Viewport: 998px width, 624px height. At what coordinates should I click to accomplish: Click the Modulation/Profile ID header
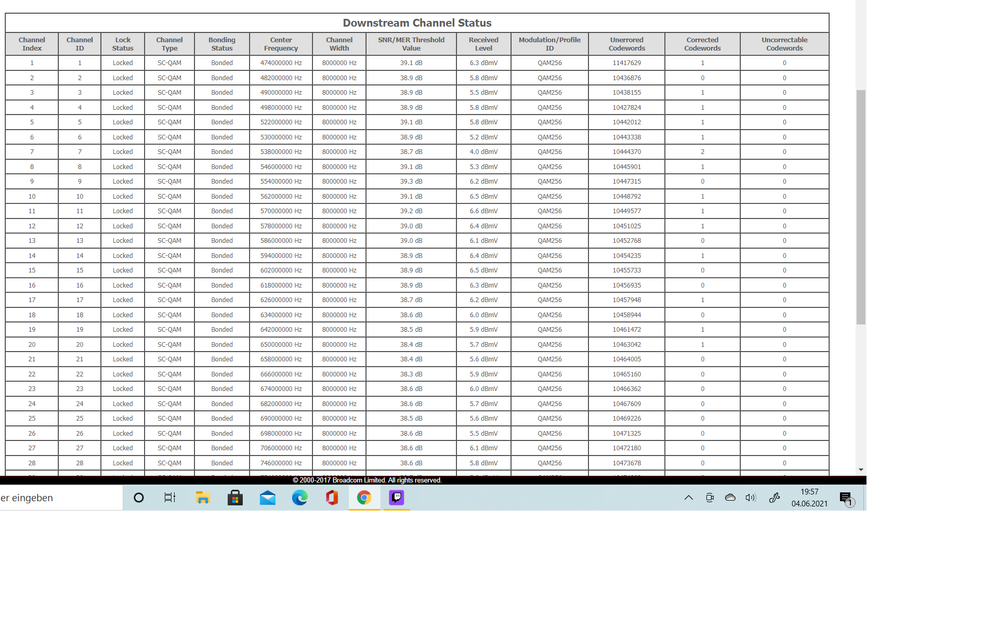click(x=549, y=44)
